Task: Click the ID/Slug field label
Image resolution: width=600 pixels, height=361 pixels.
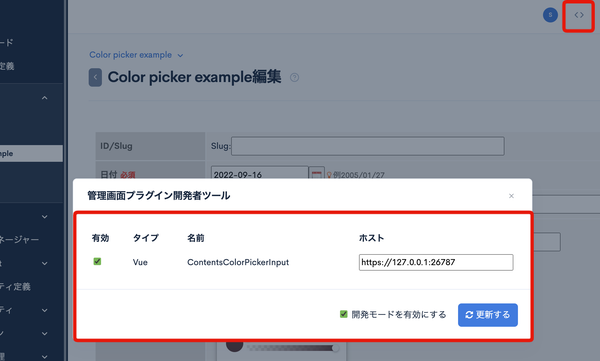Action: point(116,146)
